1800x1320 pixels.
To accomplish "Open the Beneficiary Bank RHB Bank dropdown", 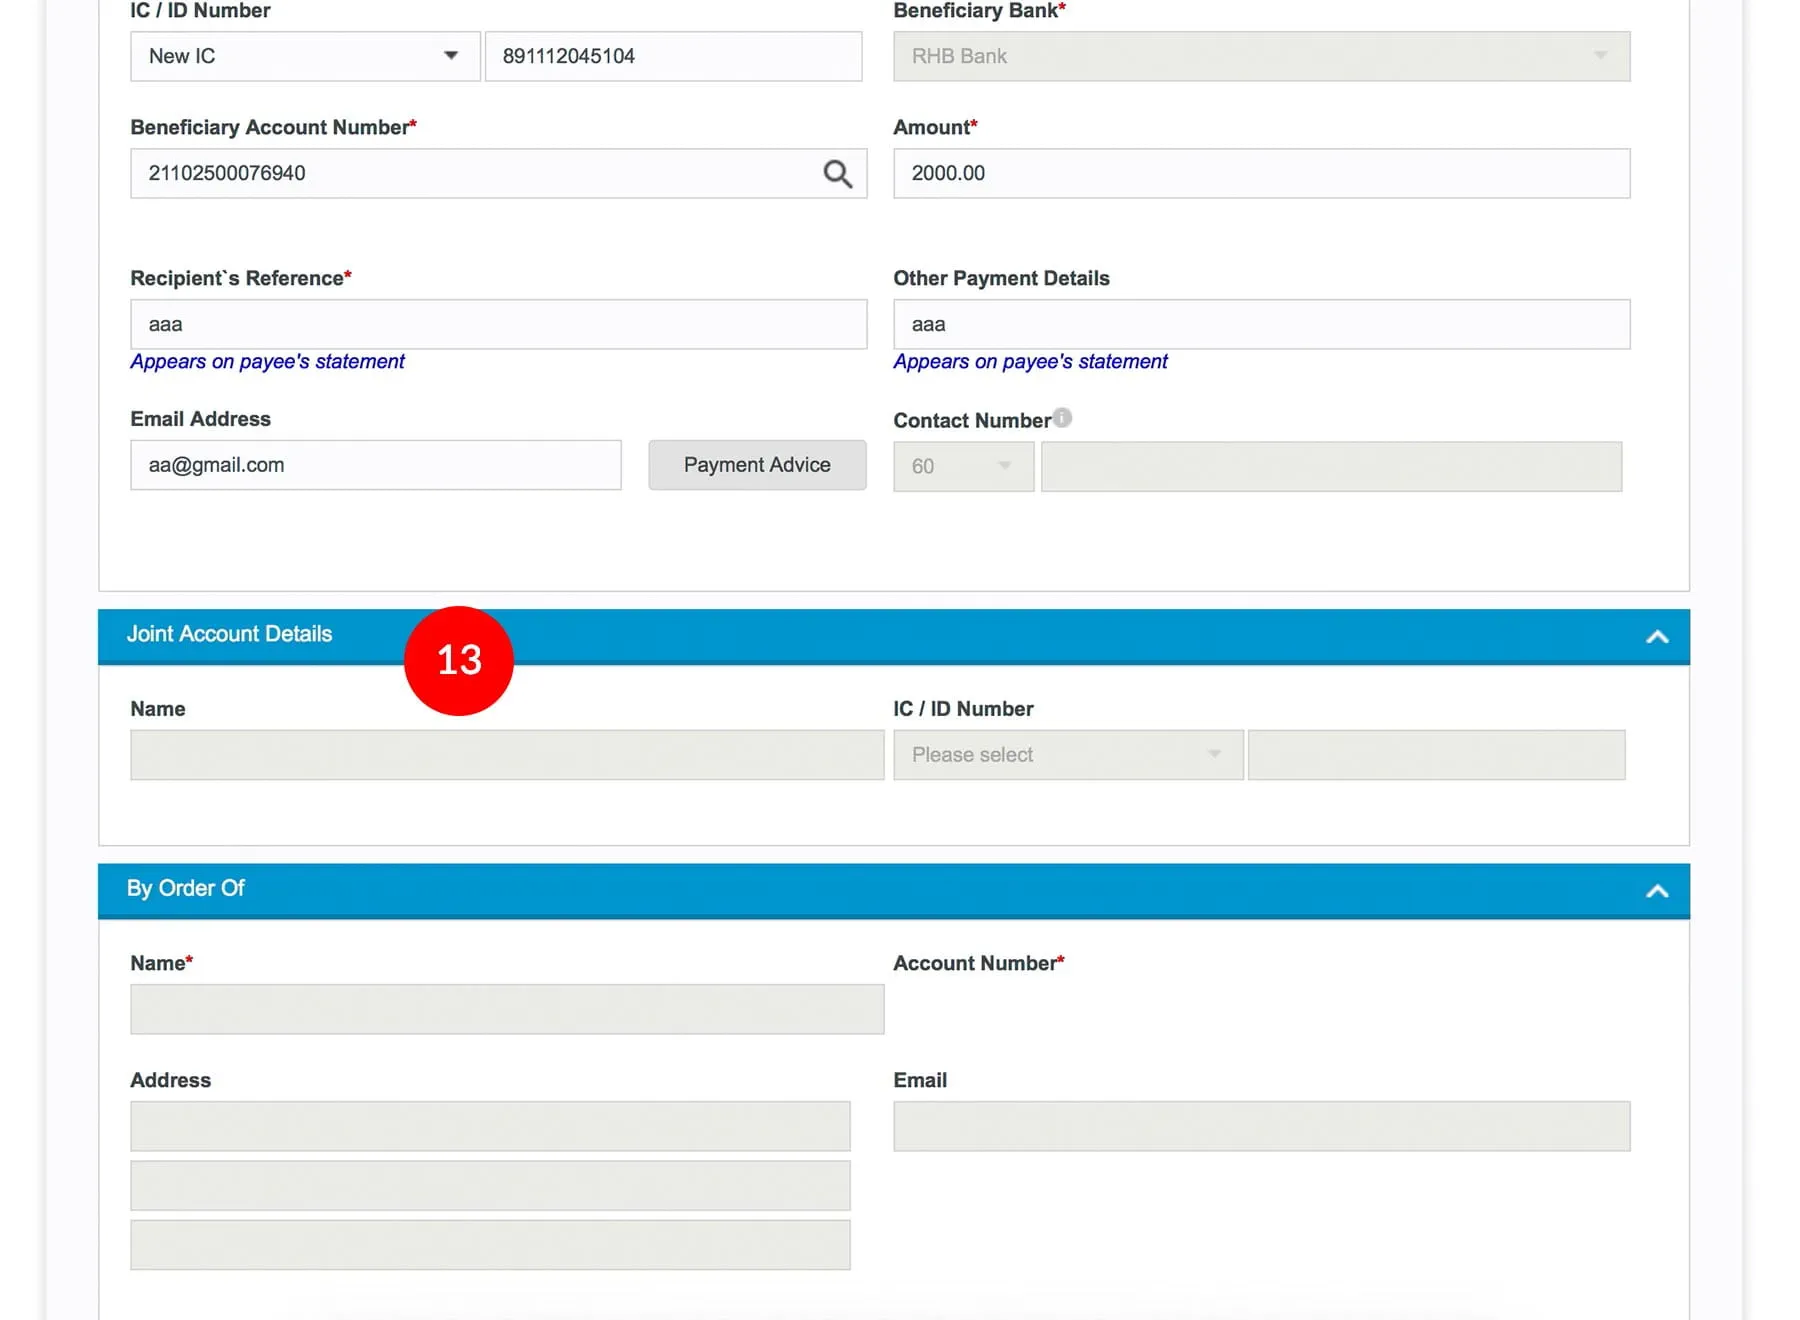I will pyautogui.click(x=1260, y=56).
